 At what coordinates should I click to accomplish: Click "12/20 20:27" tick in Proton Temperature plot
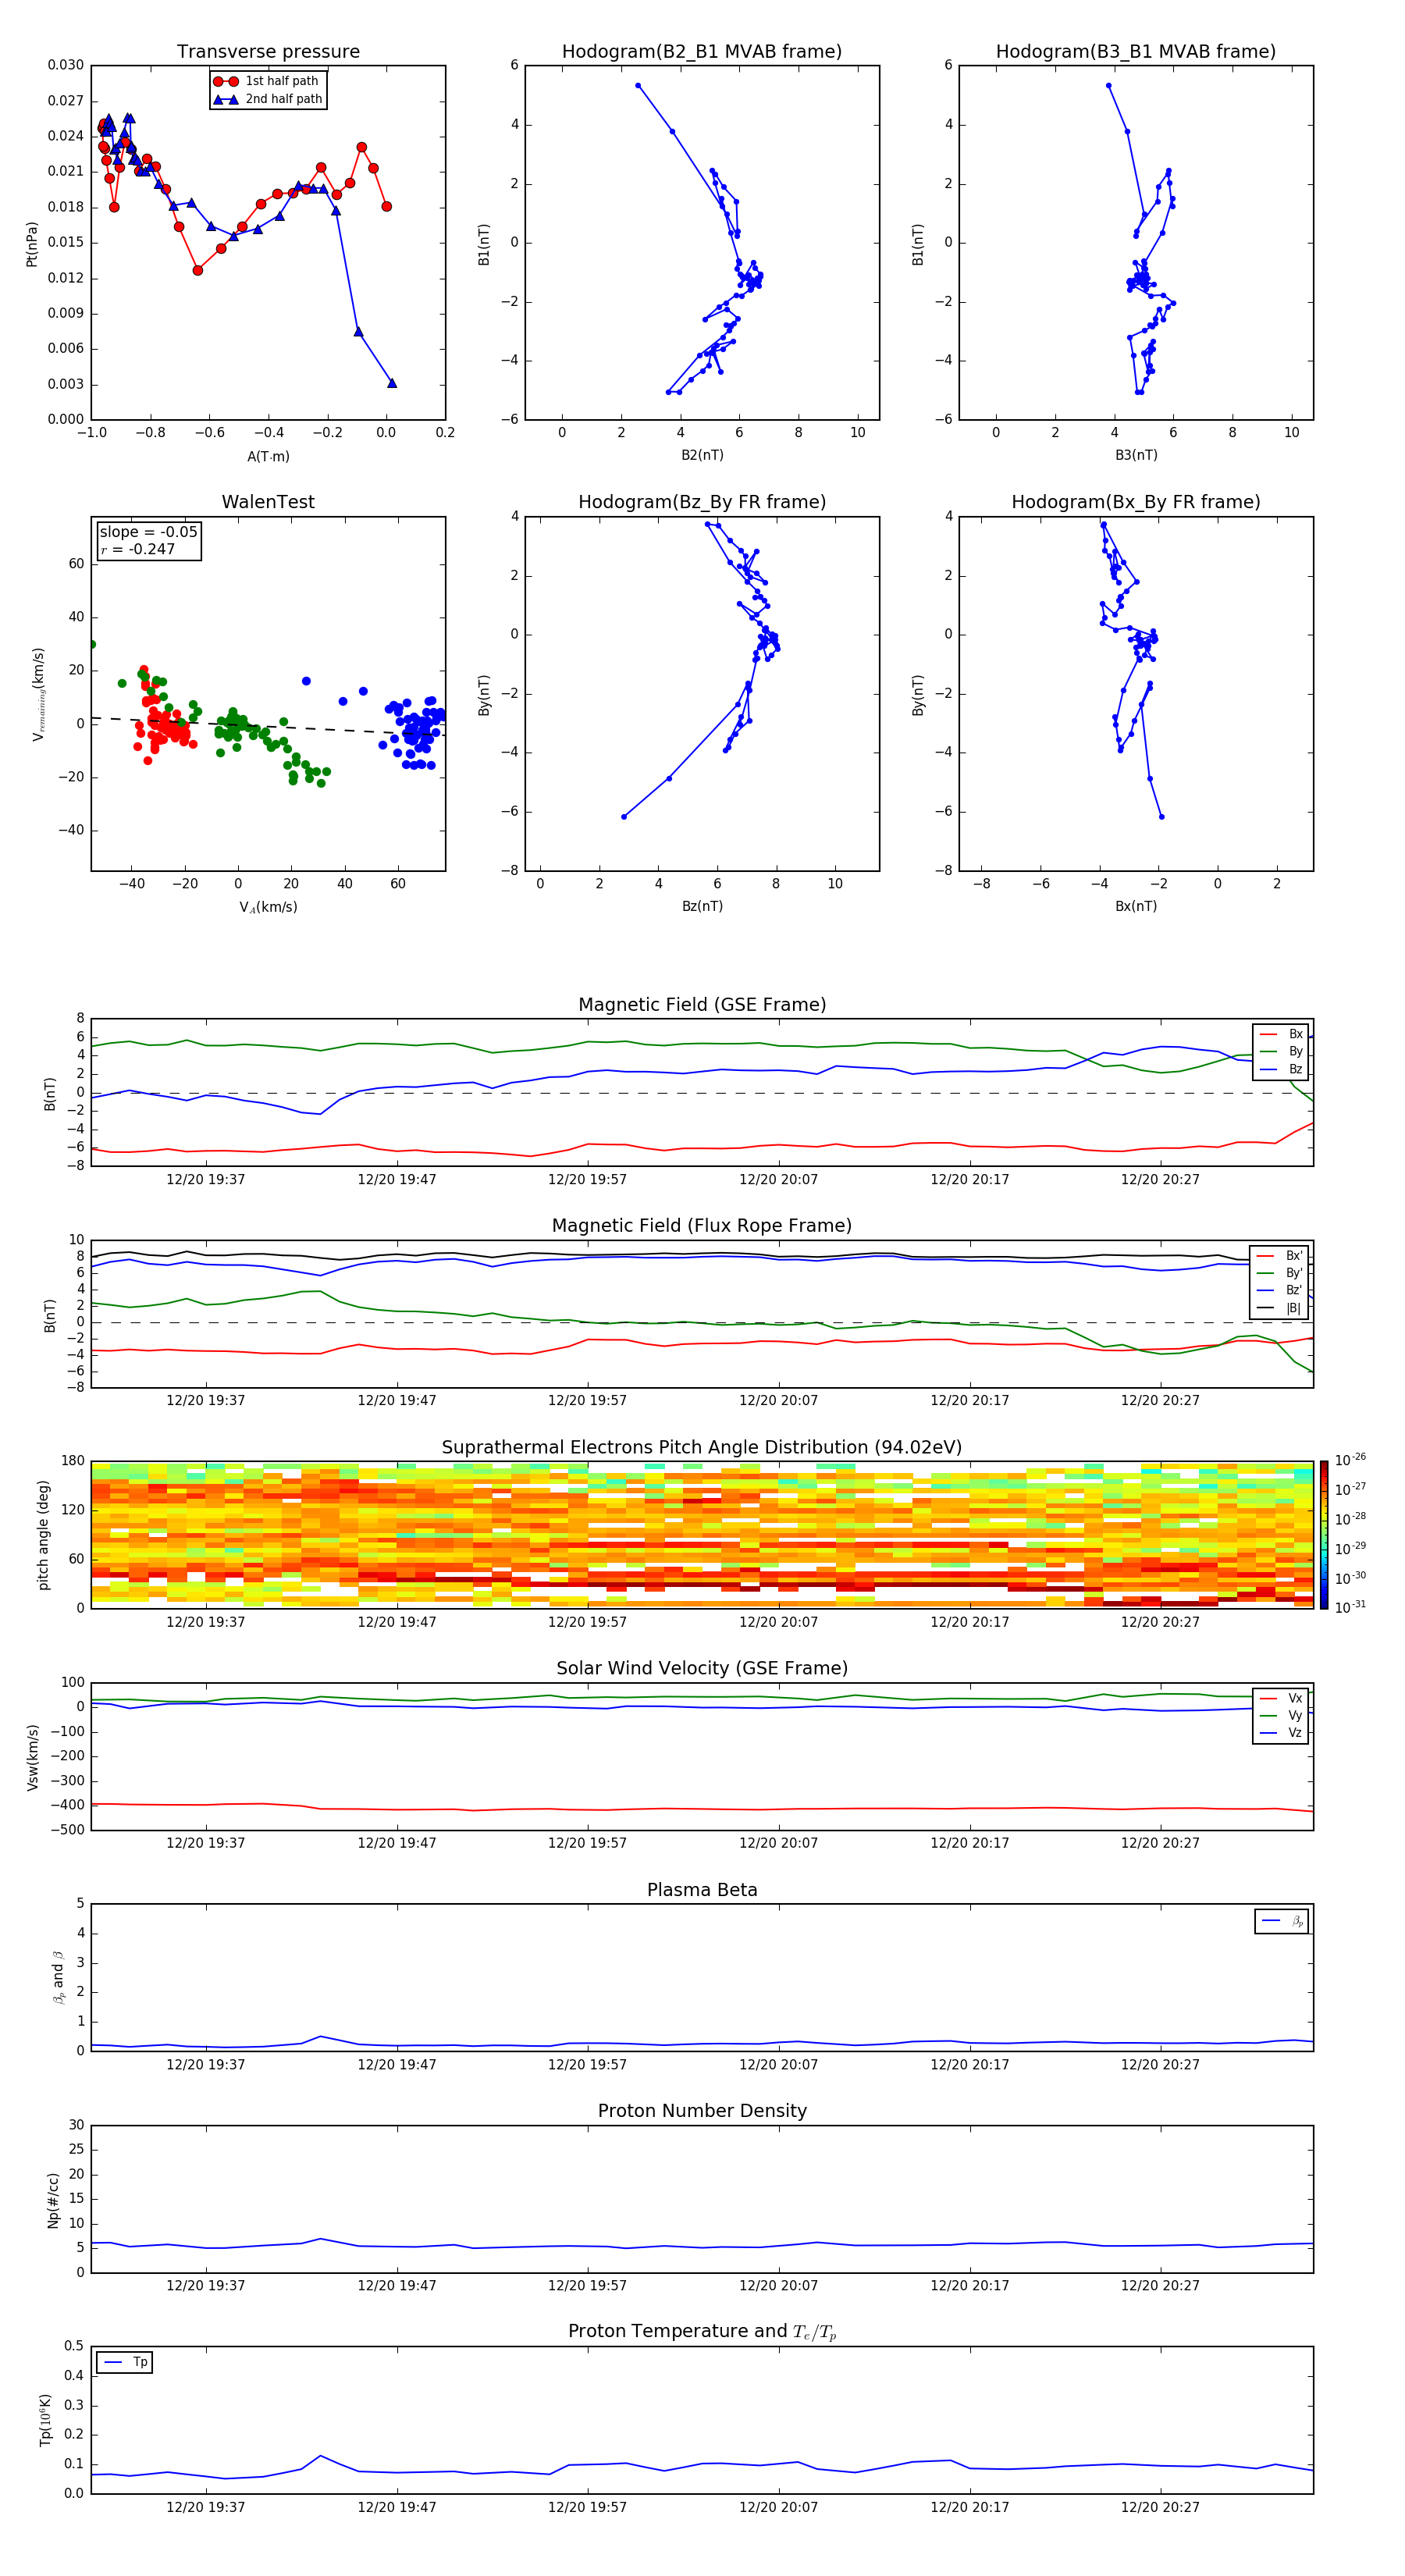click(1160, 2507)
